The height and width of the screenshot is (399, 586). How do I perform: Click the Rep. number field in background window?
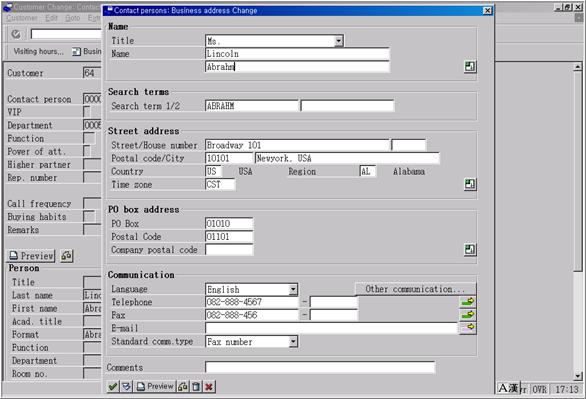[92, 177]
